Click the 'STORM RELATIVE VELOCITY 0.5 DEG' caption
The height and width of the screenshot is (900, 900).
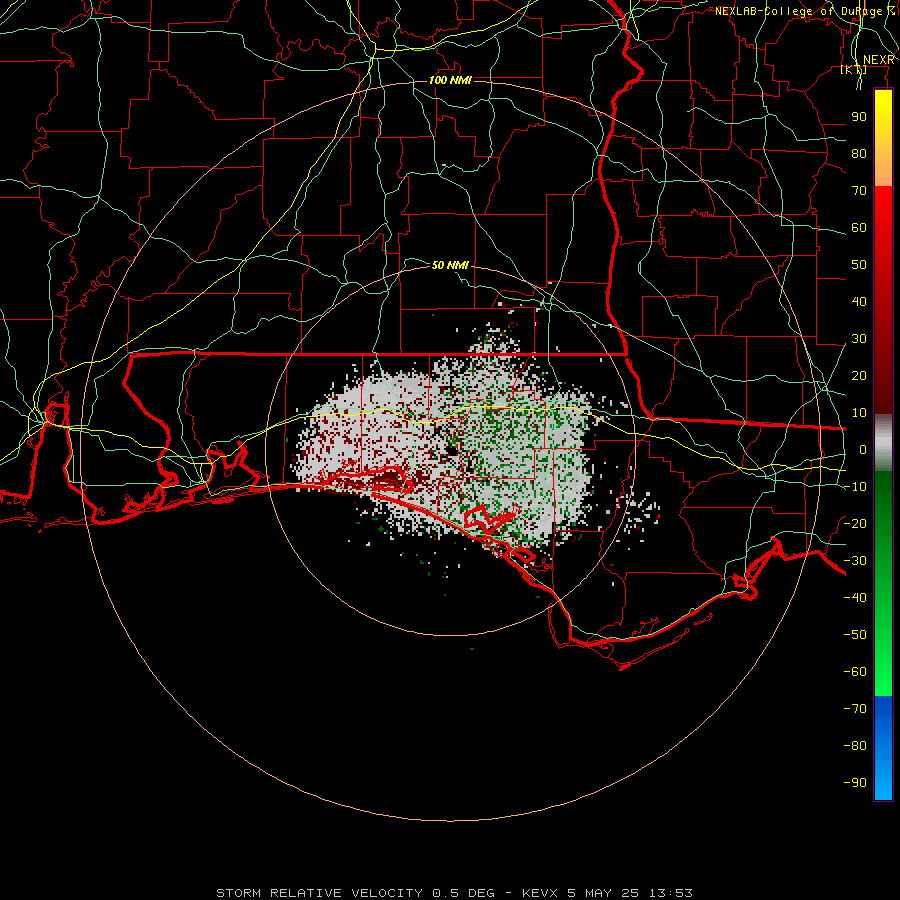pos(355,893)
